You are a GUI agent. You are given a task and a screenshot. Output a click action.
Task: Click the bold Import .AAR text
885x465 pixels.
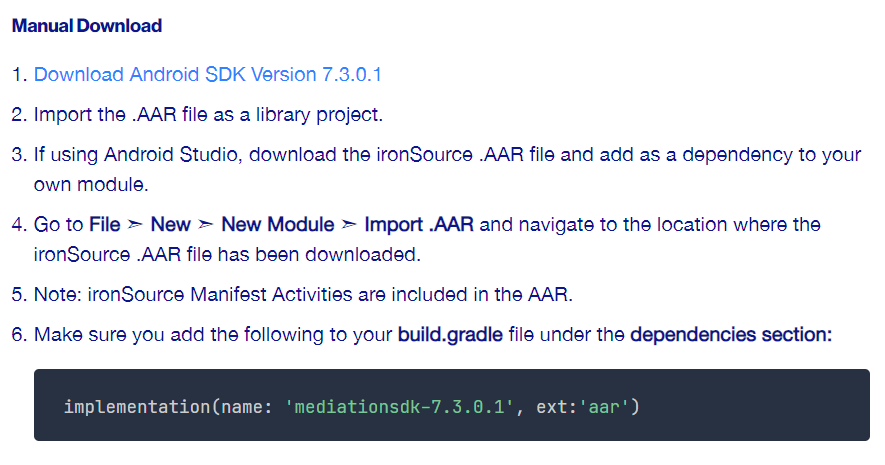click(419, 225)
